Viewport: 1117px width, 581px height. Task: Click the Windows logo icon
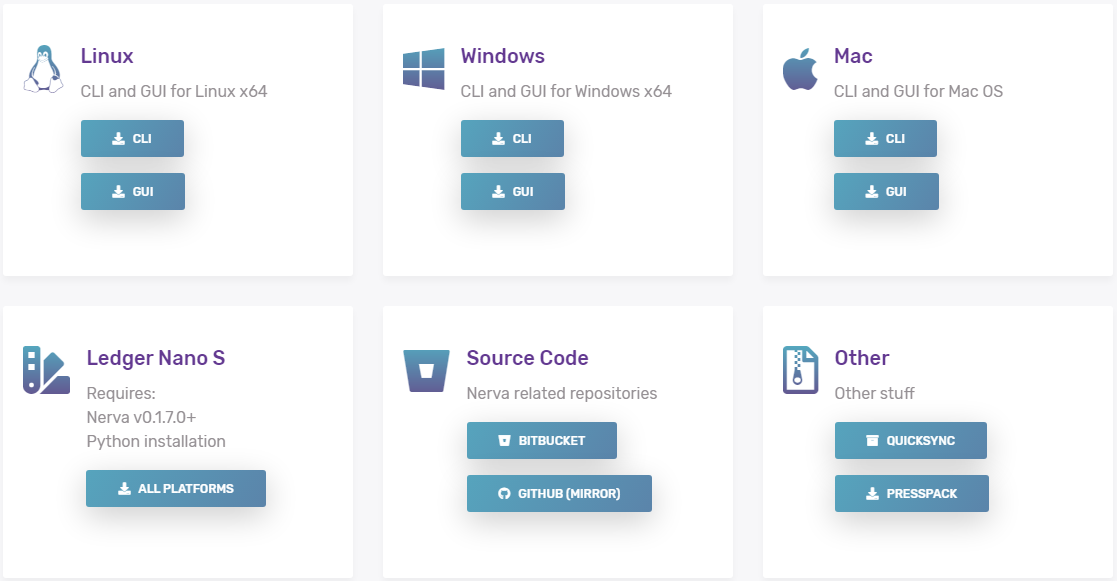[x=424, y=69]
